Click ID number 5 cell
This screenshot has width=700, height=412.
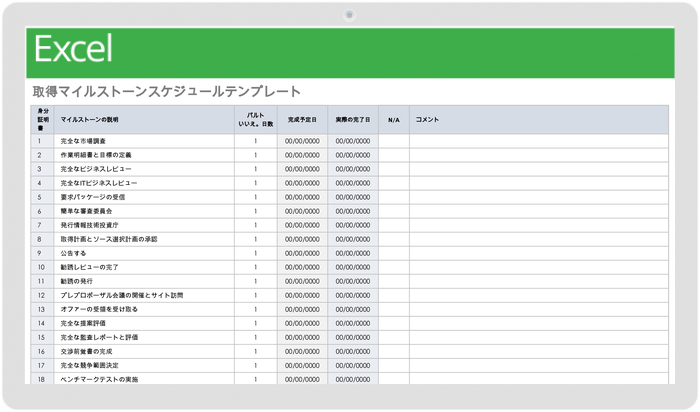pyautogui.click(x=42, y=197)
